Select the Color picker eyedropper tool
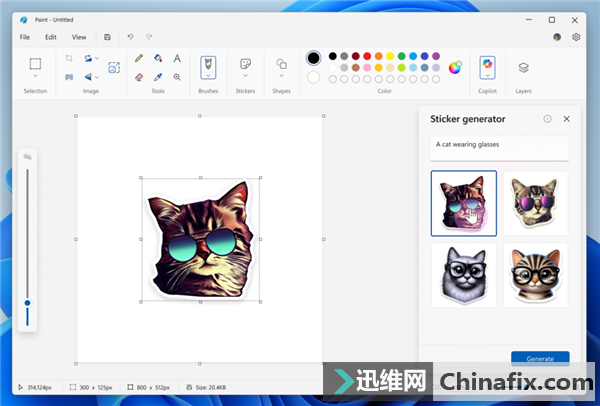 coord(158,77)
